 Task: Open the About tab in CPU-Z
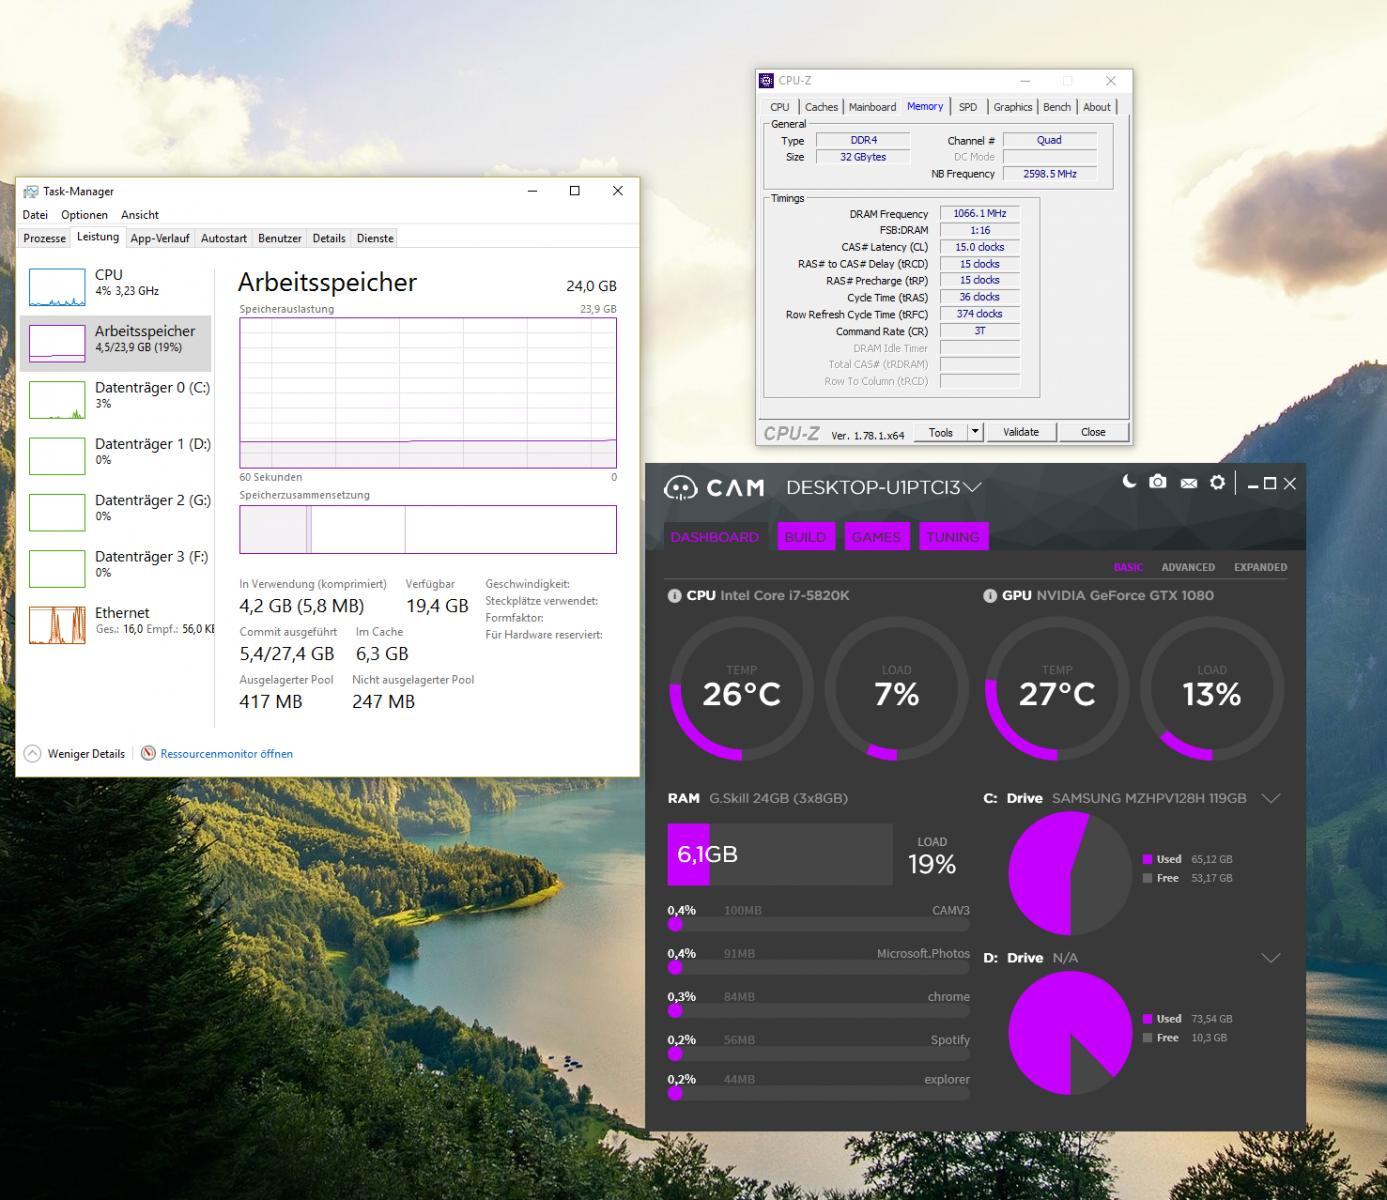pyautogui.click(x=1097, y=107)
